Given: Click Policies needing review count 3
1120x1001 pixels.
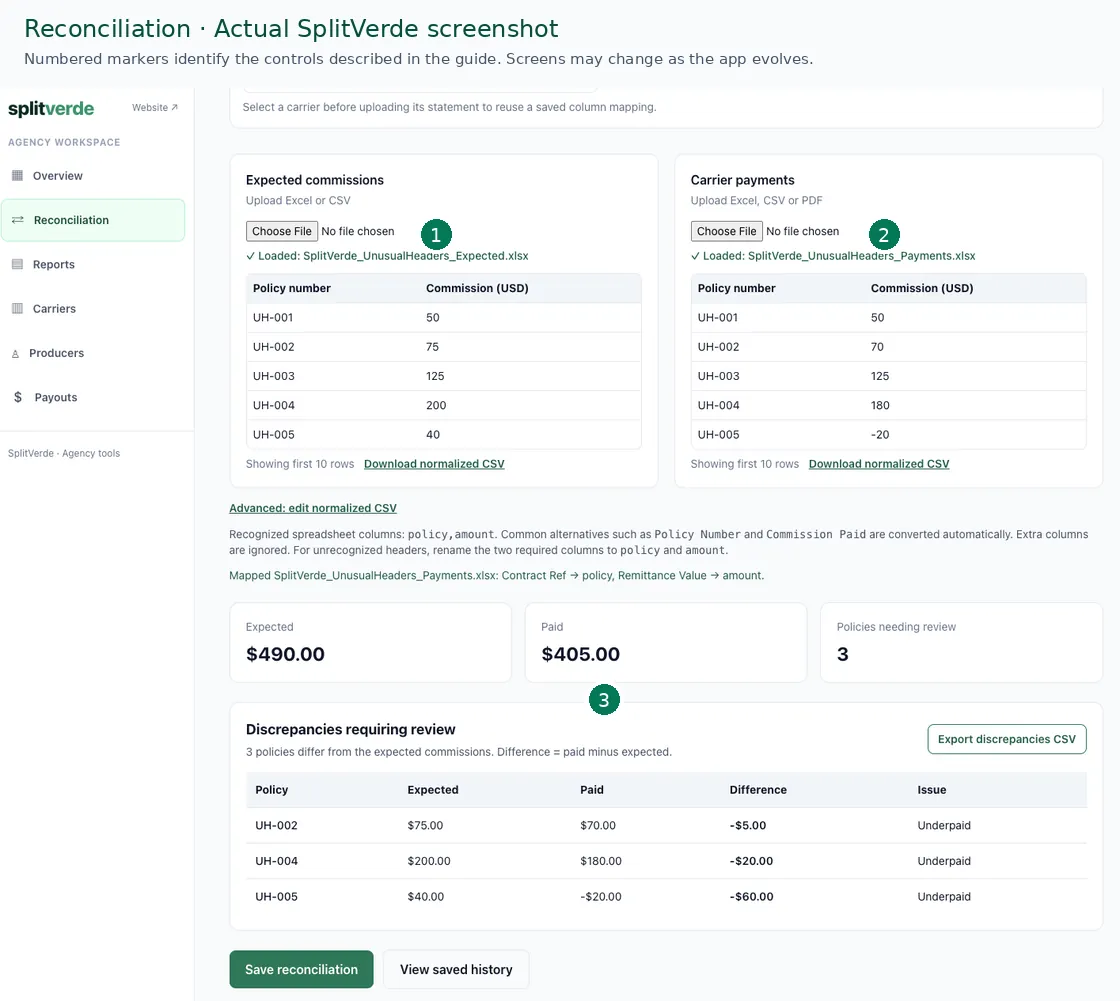Looking at the screenshot, I should point(843,654).
